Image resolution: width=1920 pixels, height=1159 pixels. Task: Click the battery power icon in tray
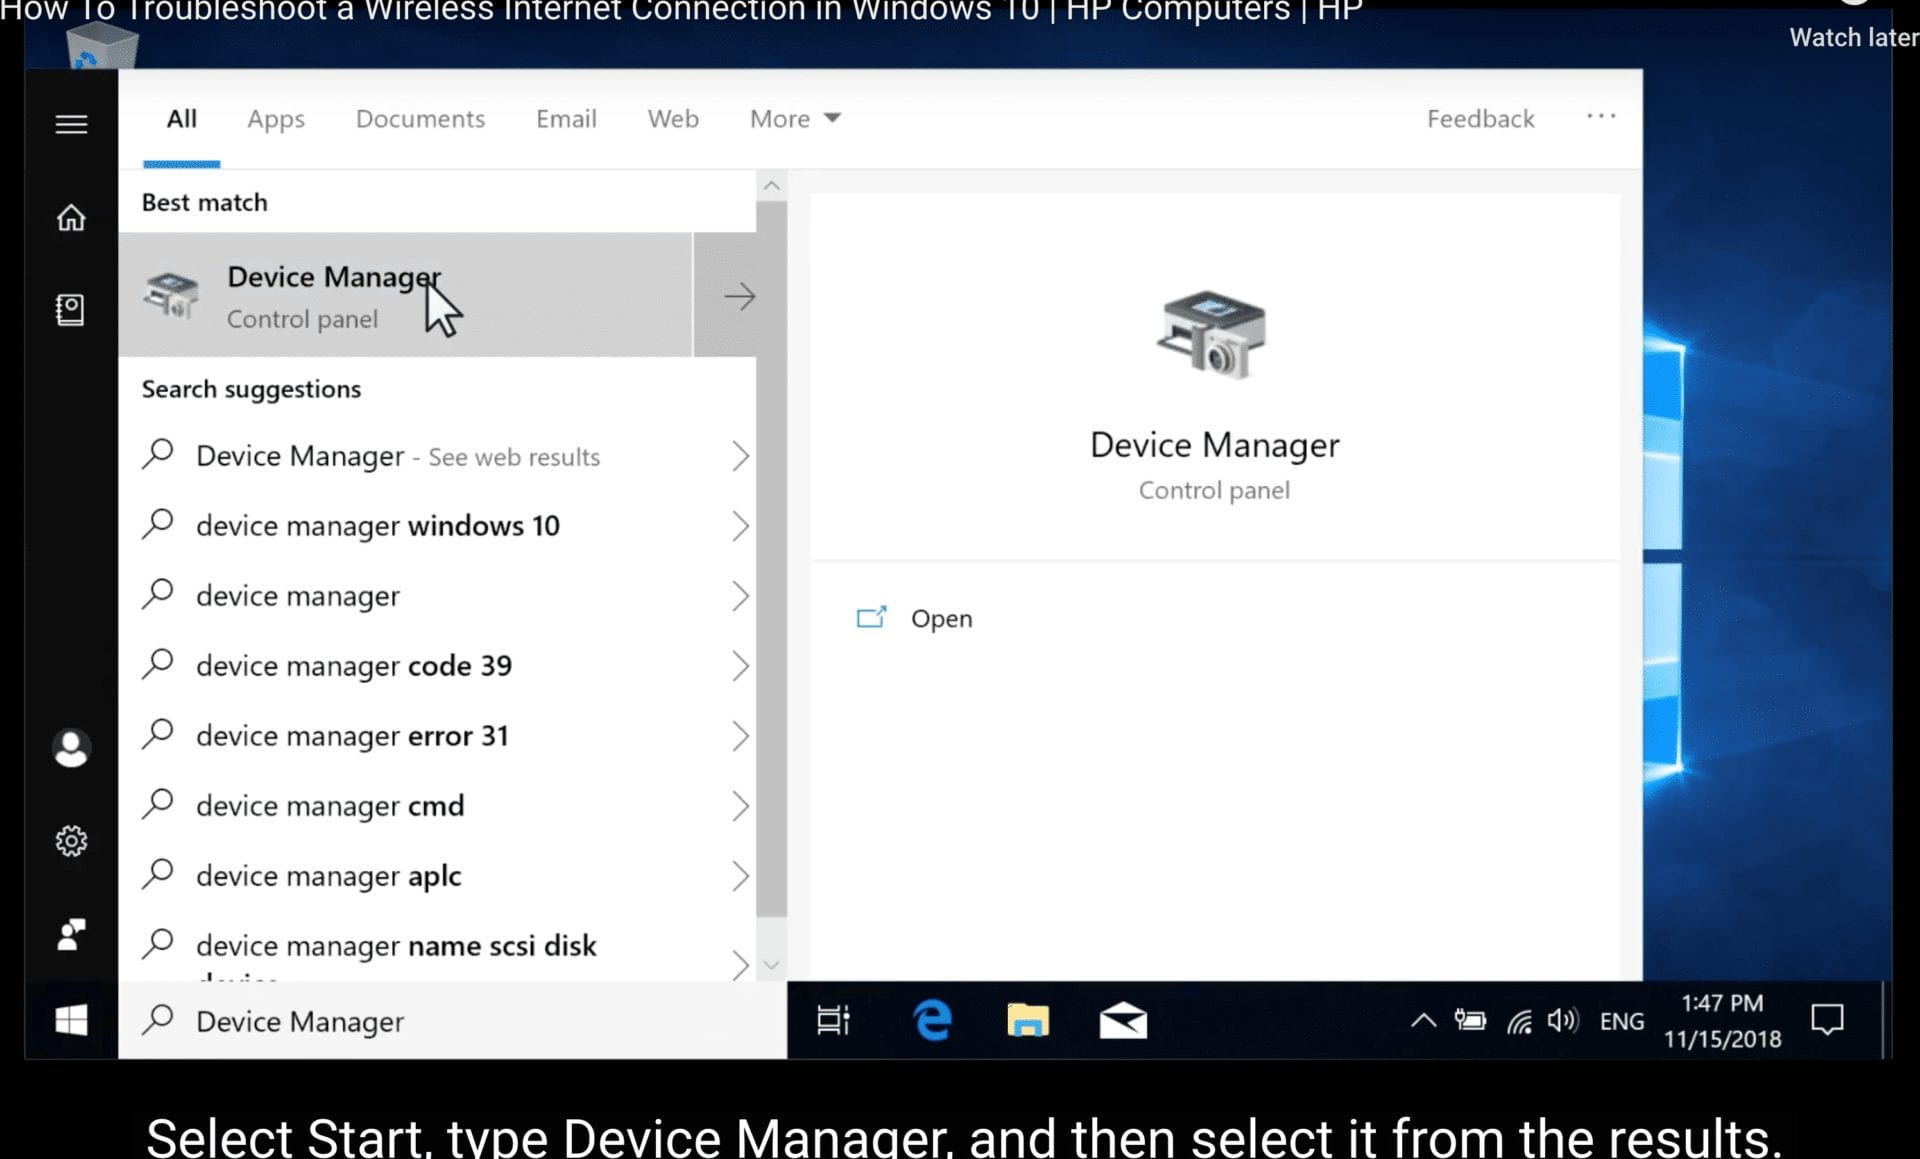pos(1470,1021)
